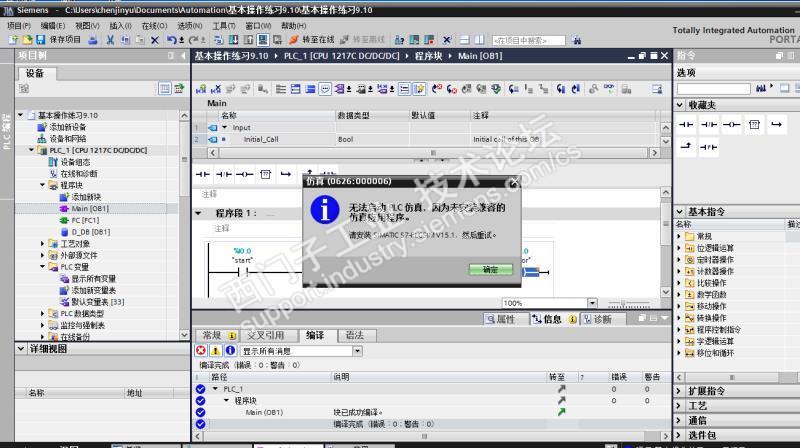Screen dimensions: 800x448
Task: Open 设备和网络 in project tree
Action: coord(67,138)
